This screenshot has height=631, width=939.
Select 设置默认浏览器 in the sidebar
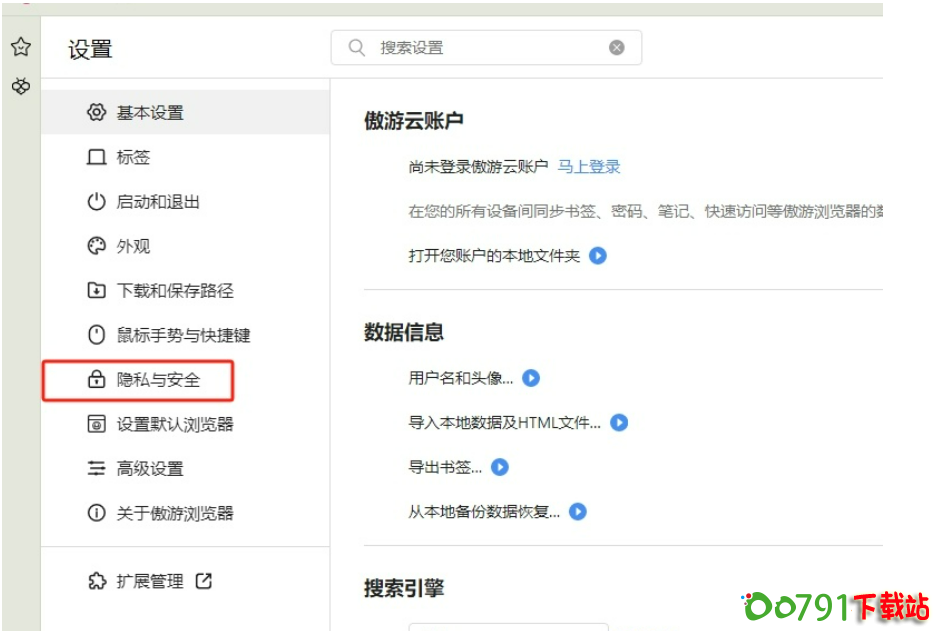click(x=186, y=424)
